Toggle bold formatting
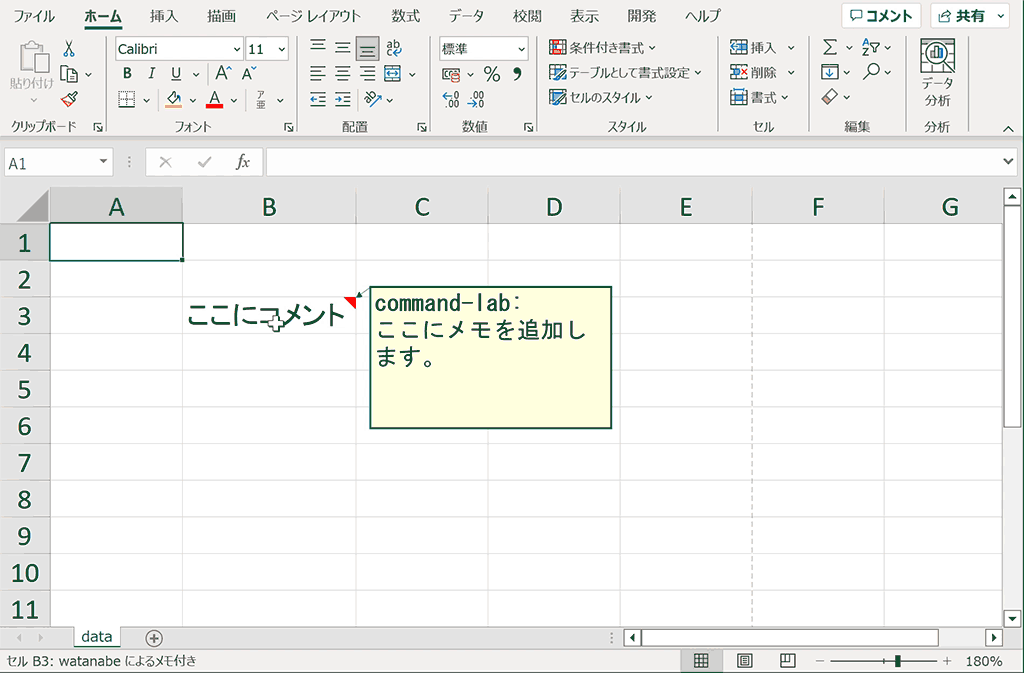Image resolution: width=1024 pixels, height=673 pixels. coord(127,74)
